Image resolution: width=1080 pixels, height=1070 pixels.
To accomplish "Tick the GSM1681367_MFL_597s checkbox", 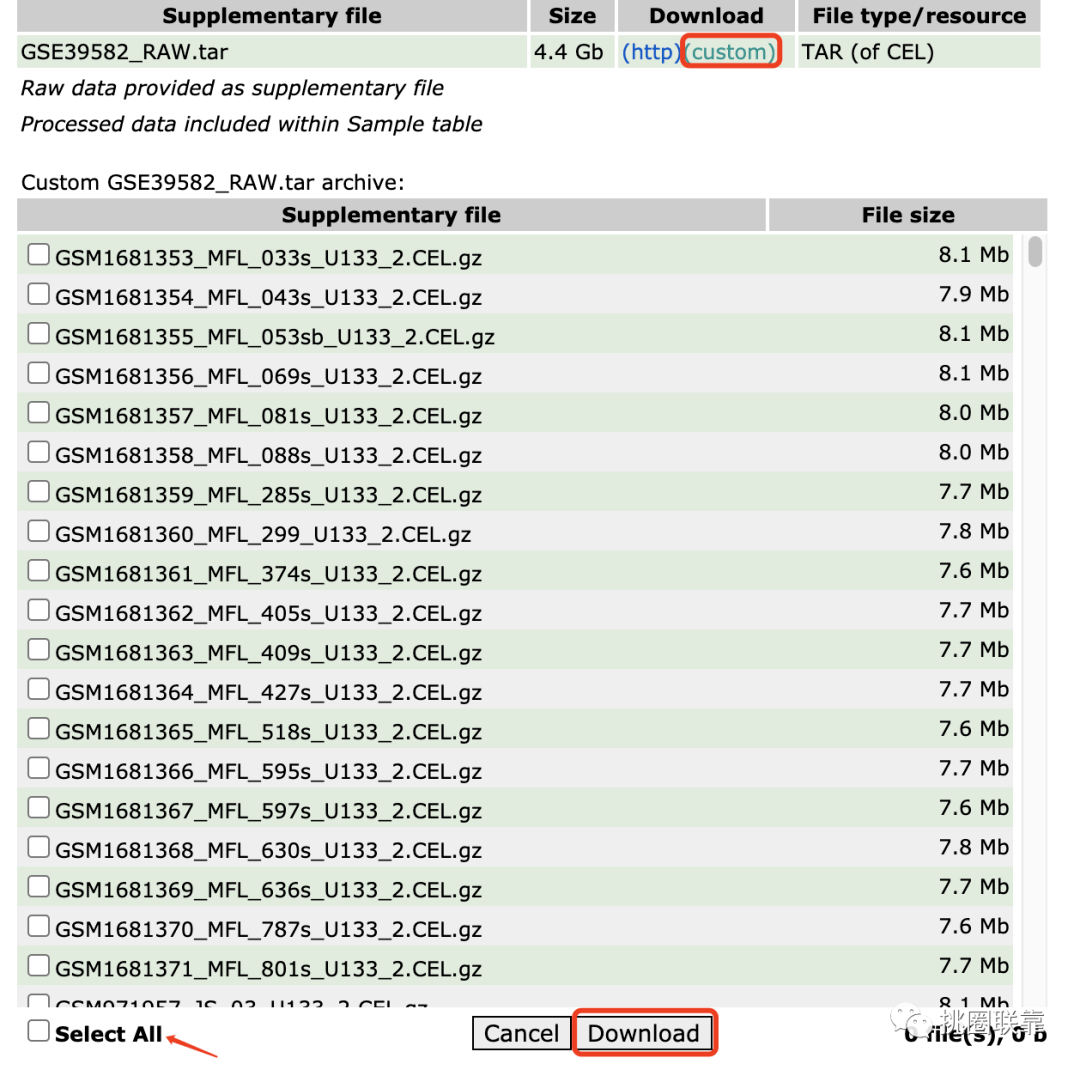I will click(x=39, y=807).
